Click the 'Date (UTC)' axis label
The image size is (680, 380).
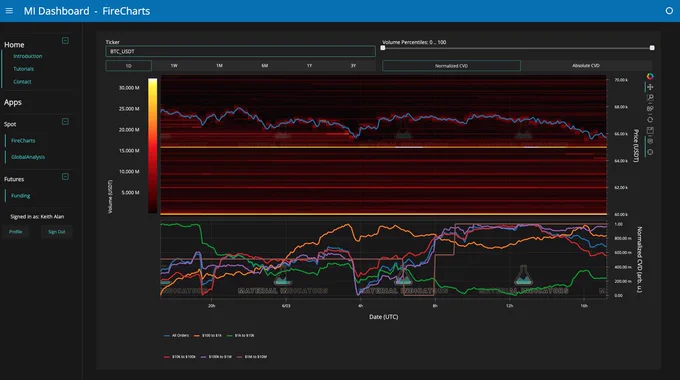tap(384, 317)
